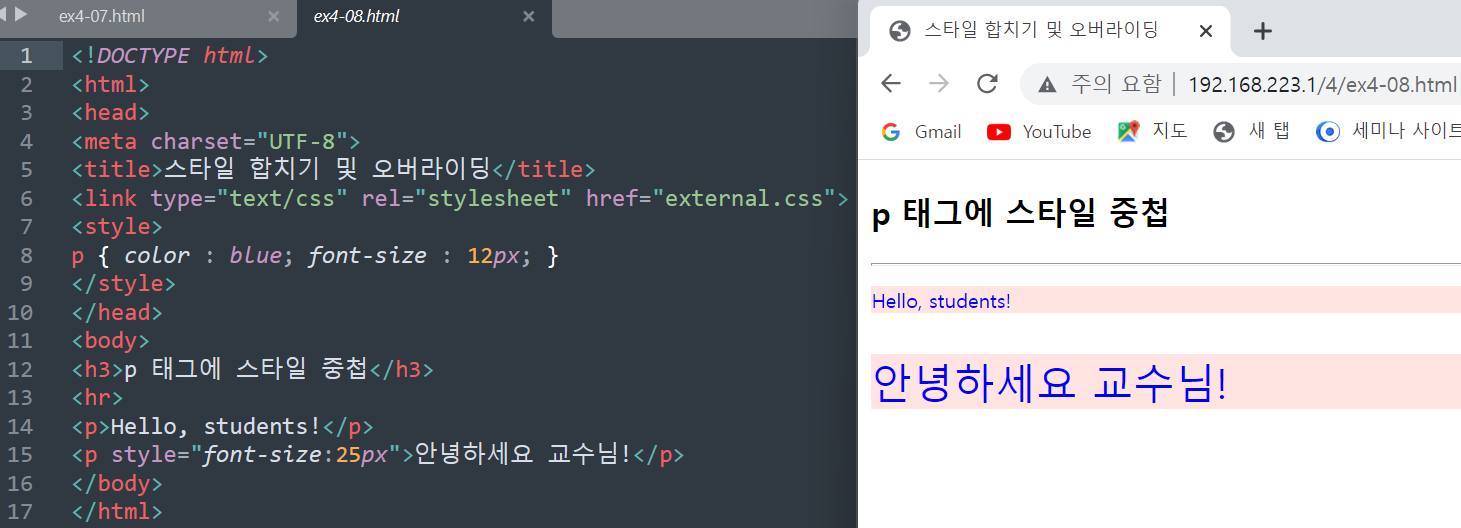Screen dimensions: 1461x528
Task: Open the YouTube bookmark
Action: [1039, 132]
